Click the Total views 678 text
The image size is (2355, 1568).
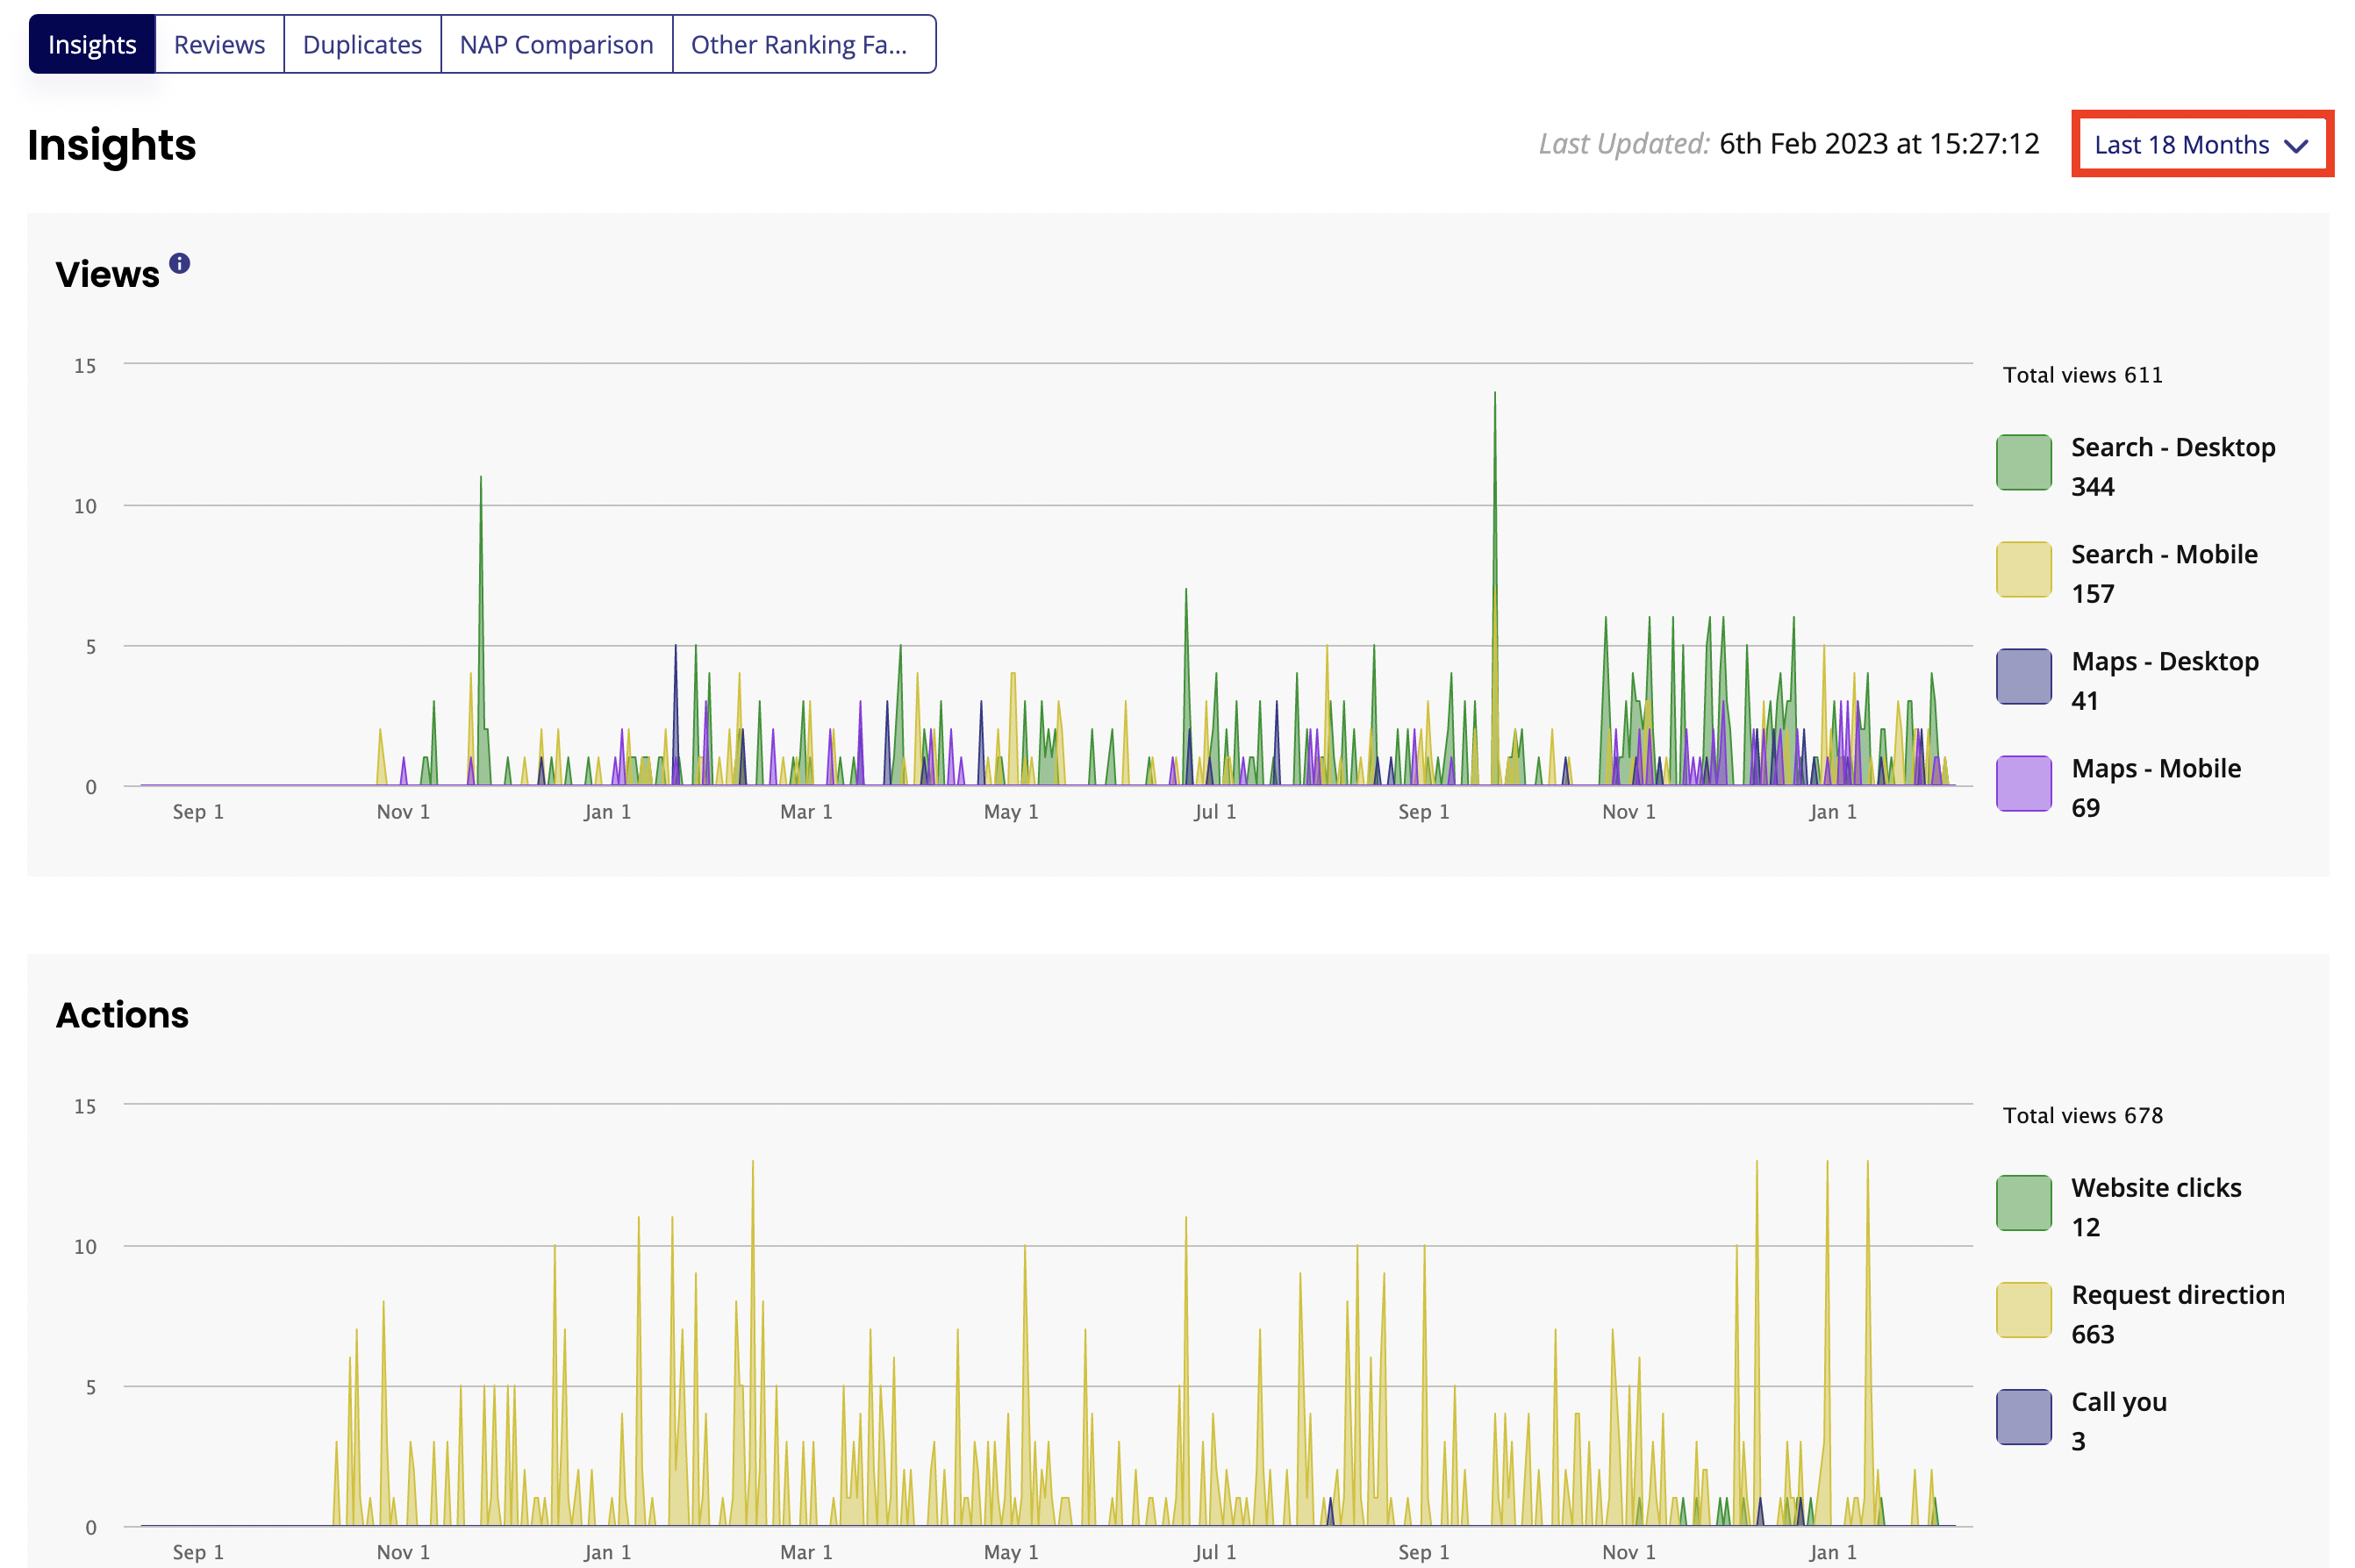(2082, 1115)
